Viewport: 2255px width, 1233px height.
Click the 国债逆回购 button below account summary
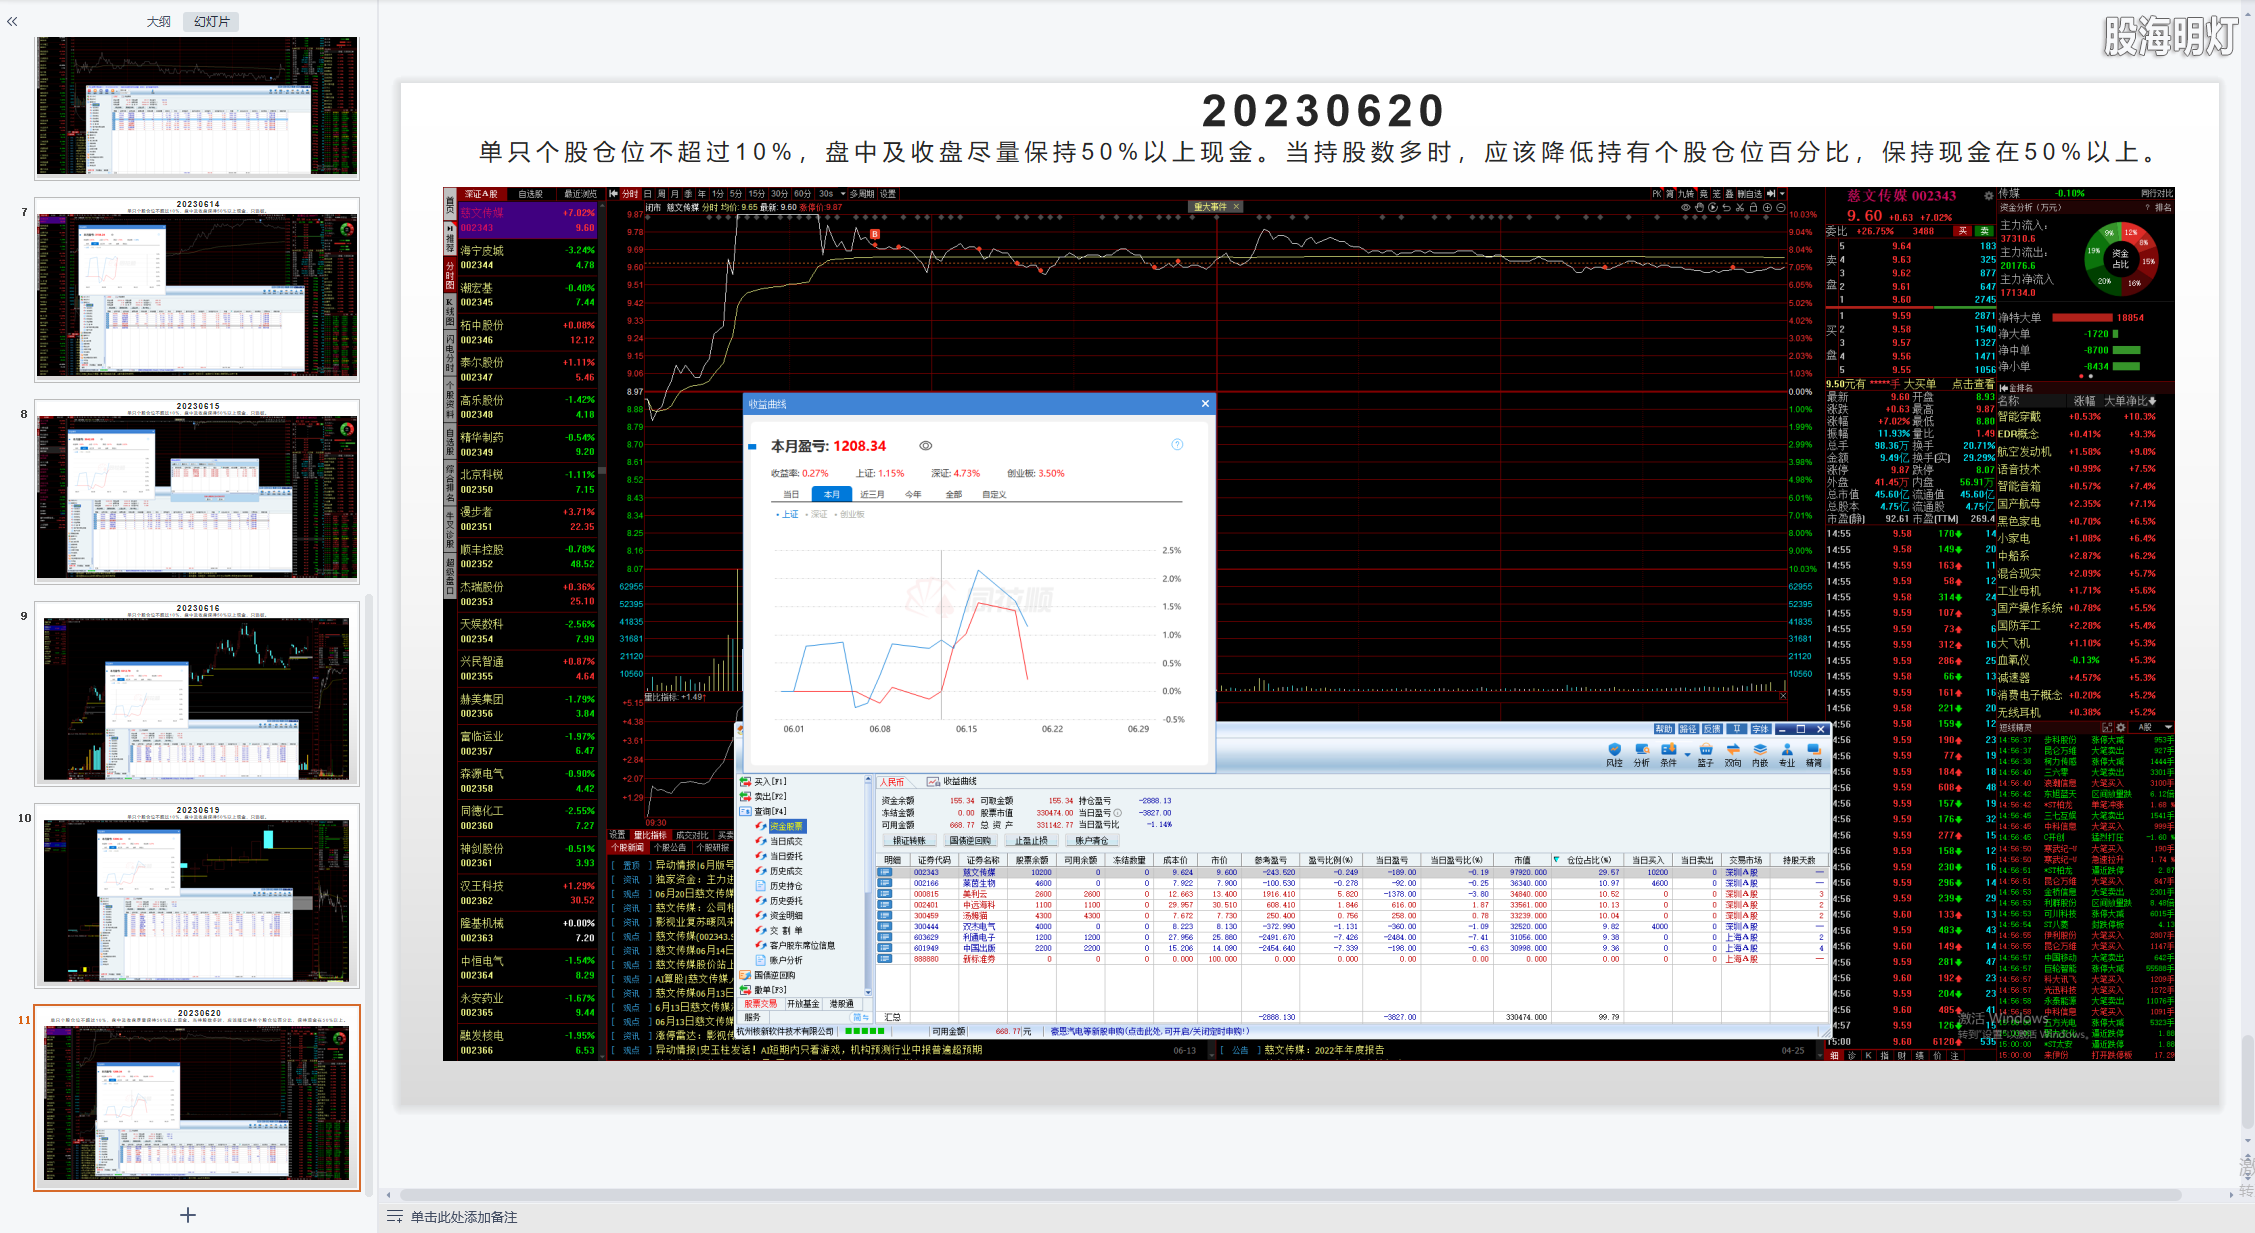point(970,840)
